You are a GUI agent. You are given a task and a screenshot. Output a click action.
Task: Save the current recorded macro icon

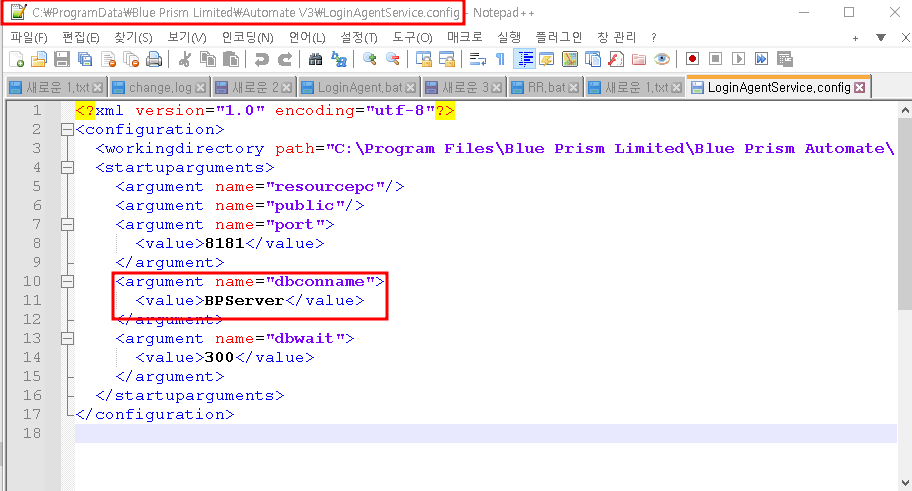[785, 59]
